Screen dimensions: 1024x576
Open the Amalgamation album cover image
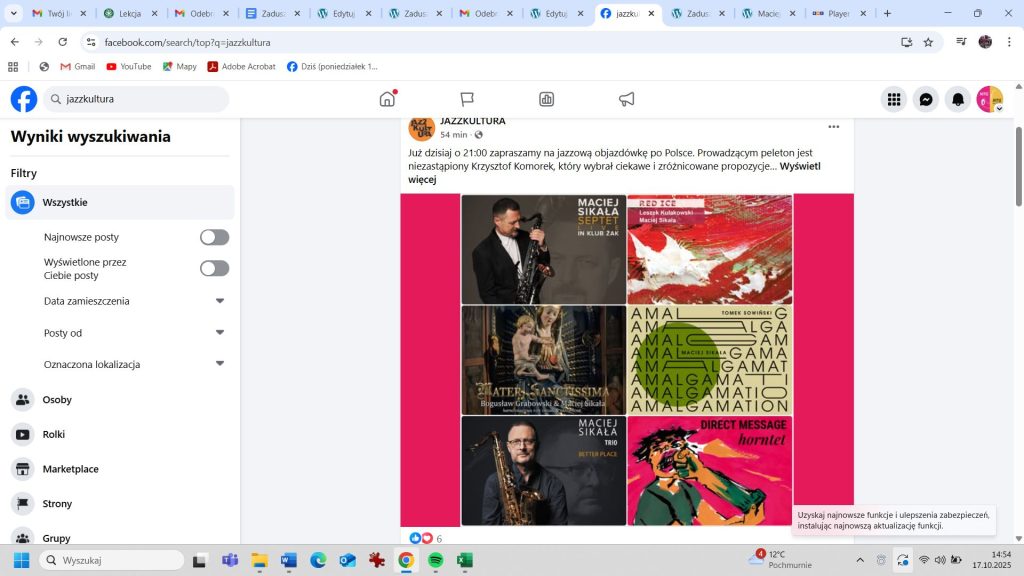coord(709,360)
